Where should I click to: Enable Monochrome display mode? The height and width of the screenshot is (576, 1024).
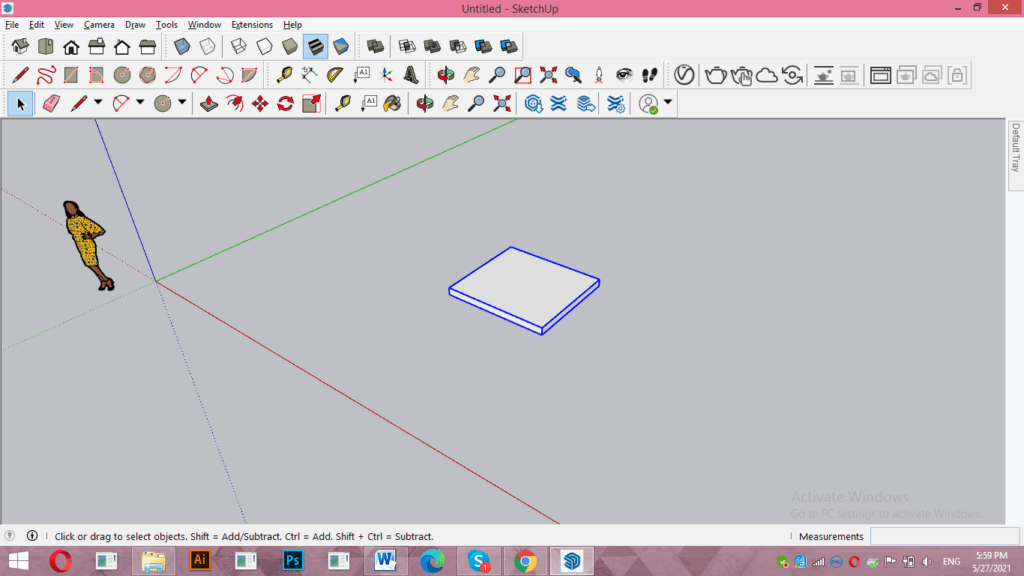point(341,46)
